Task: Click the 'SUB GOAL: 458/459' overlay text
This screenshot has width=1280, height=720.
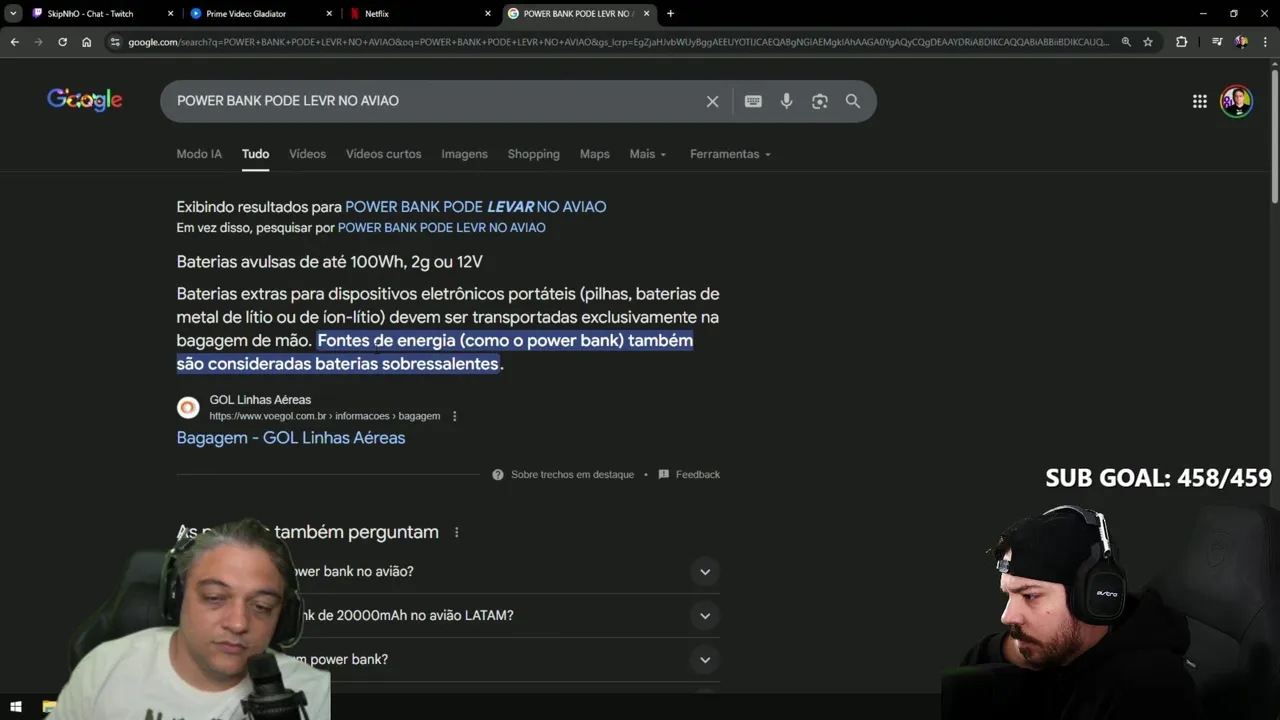Action: coord(1158,478)
